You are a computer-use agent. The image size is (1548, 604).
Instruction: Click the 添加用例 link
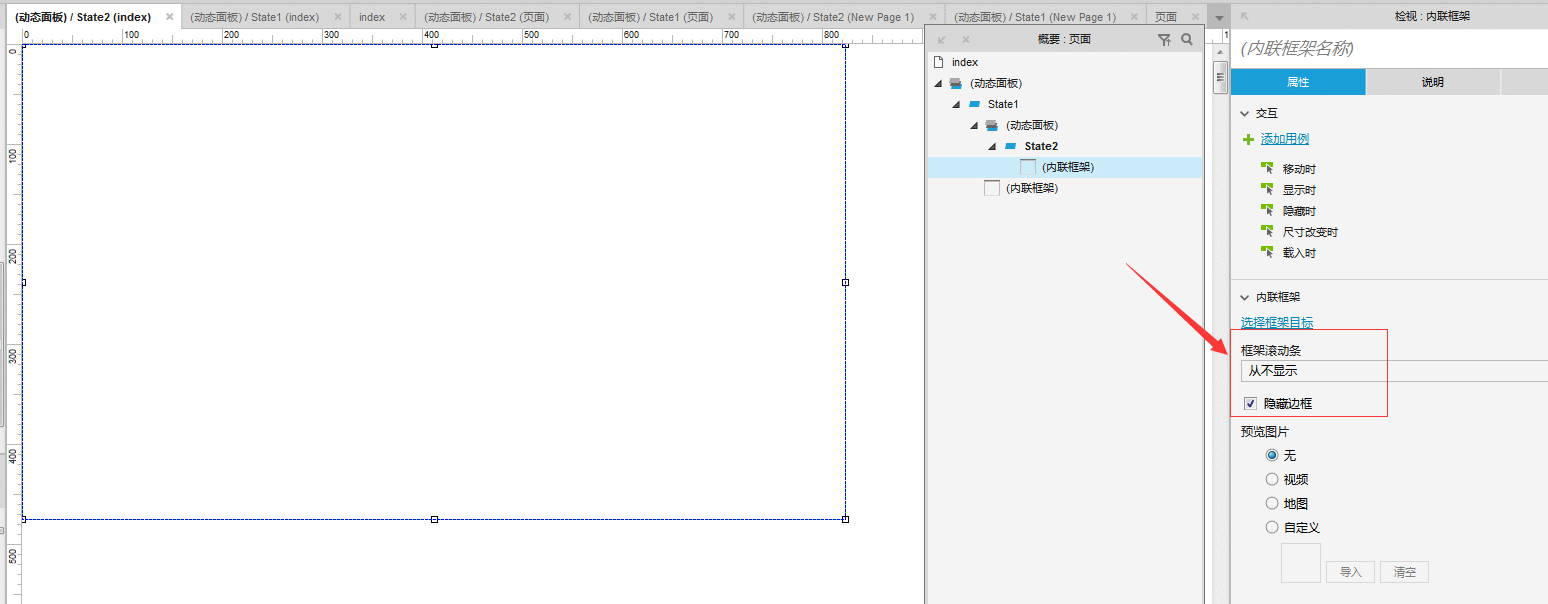pos(1285,139)
